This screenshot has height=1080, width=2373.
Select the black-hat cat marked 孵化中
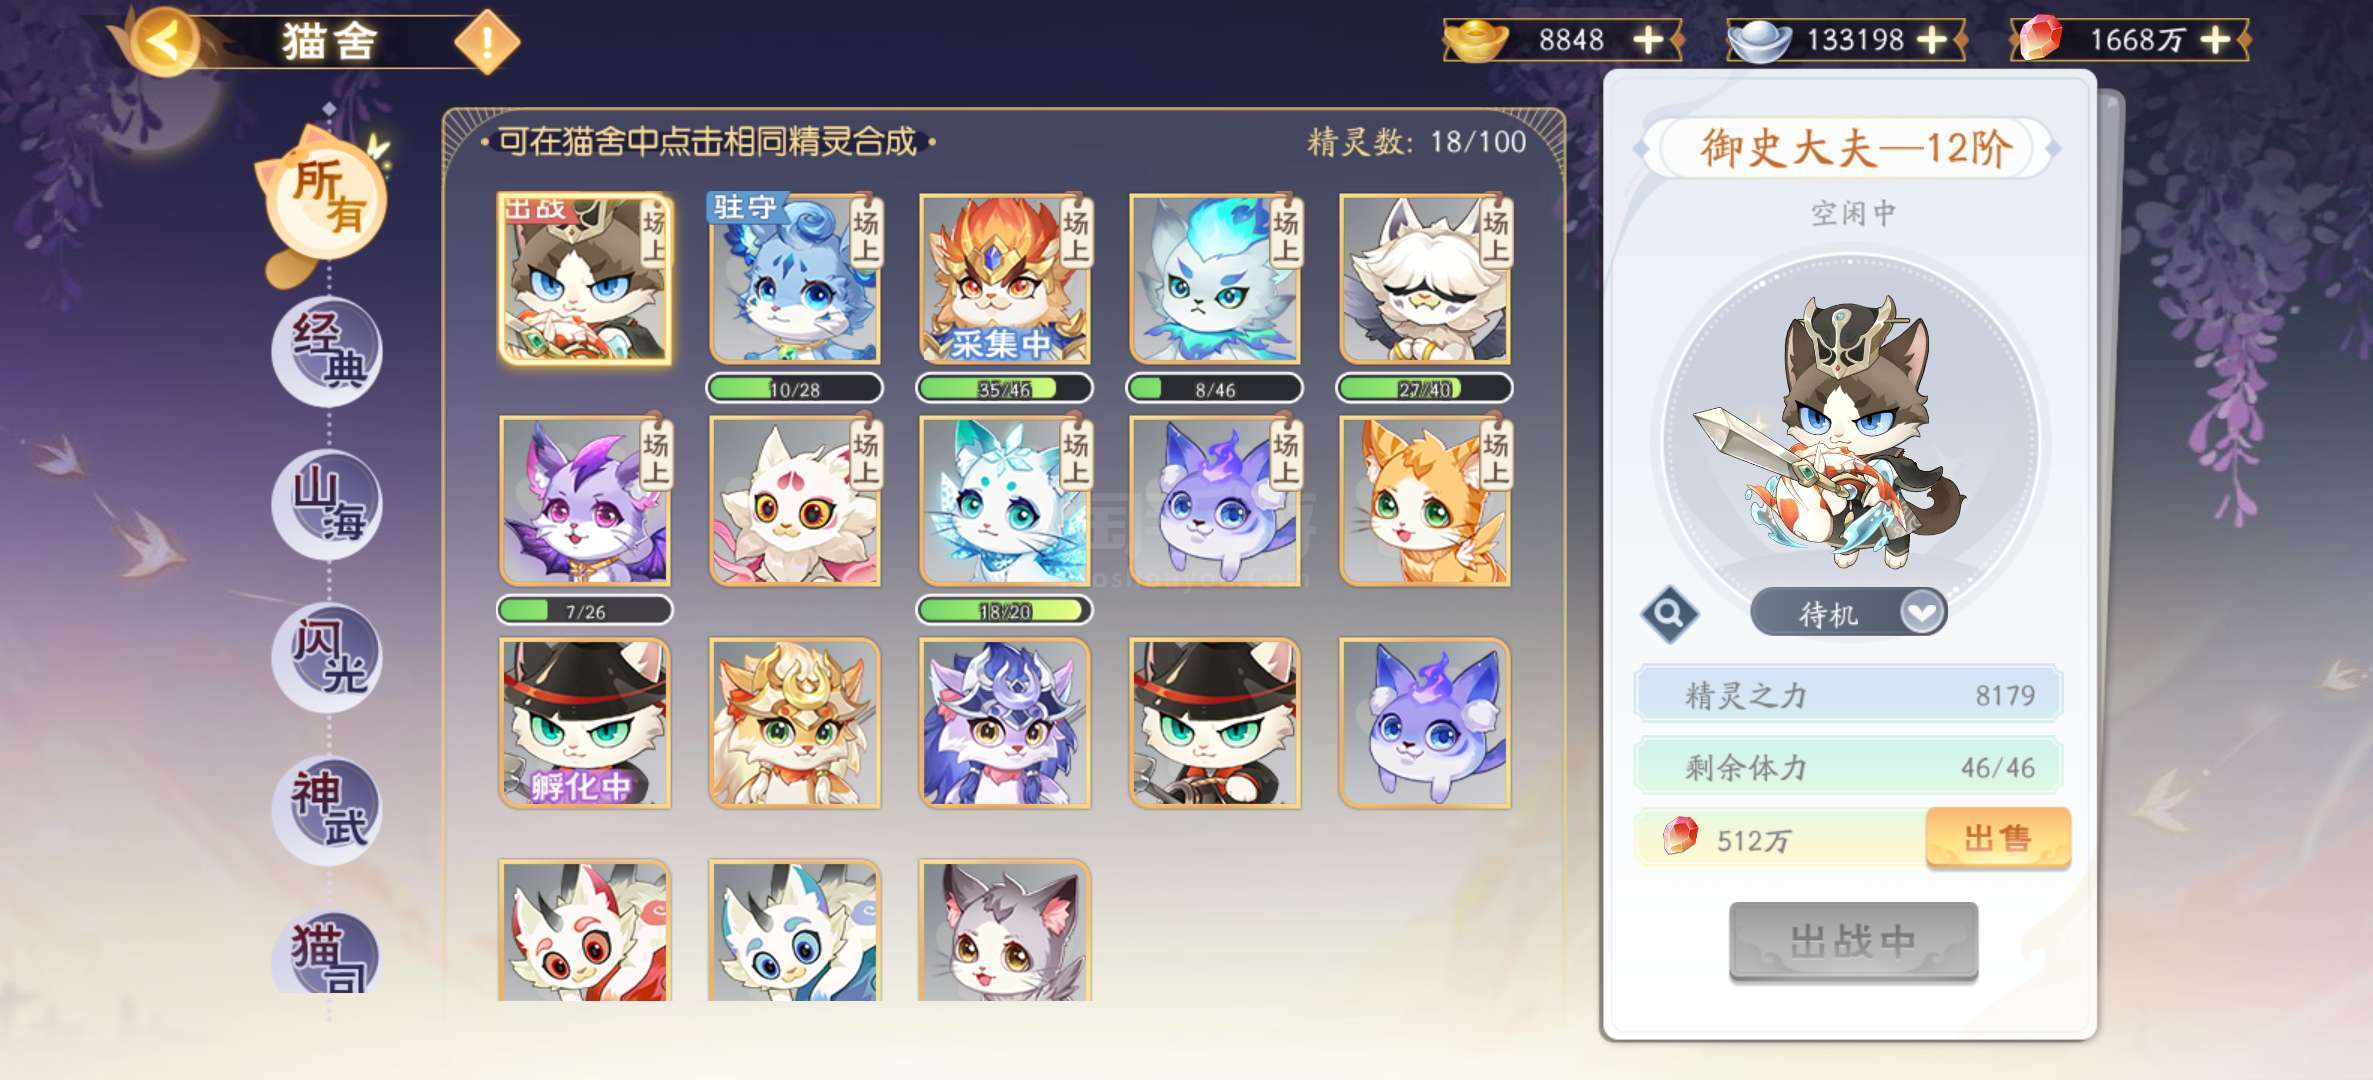click(x=585, y=722)
